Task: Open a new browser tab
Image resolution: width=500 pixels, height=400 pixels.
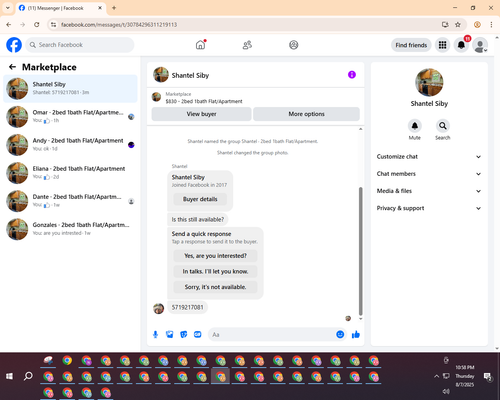Action: [x=114, y=8]
